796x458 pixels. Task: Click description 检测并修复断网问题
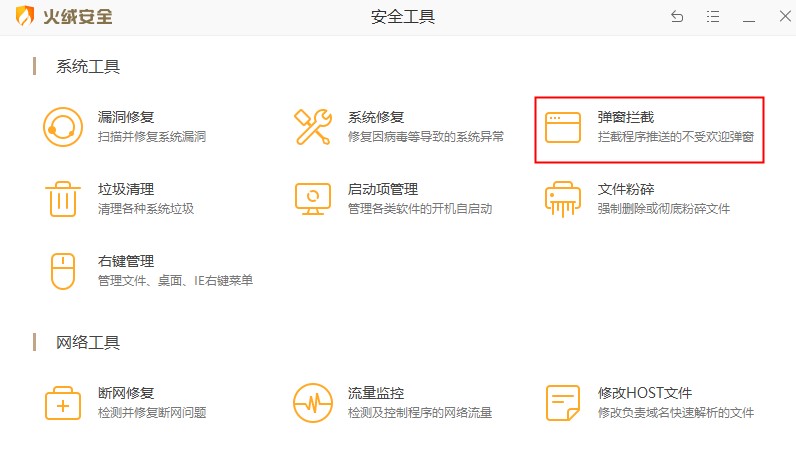point(152,412)
